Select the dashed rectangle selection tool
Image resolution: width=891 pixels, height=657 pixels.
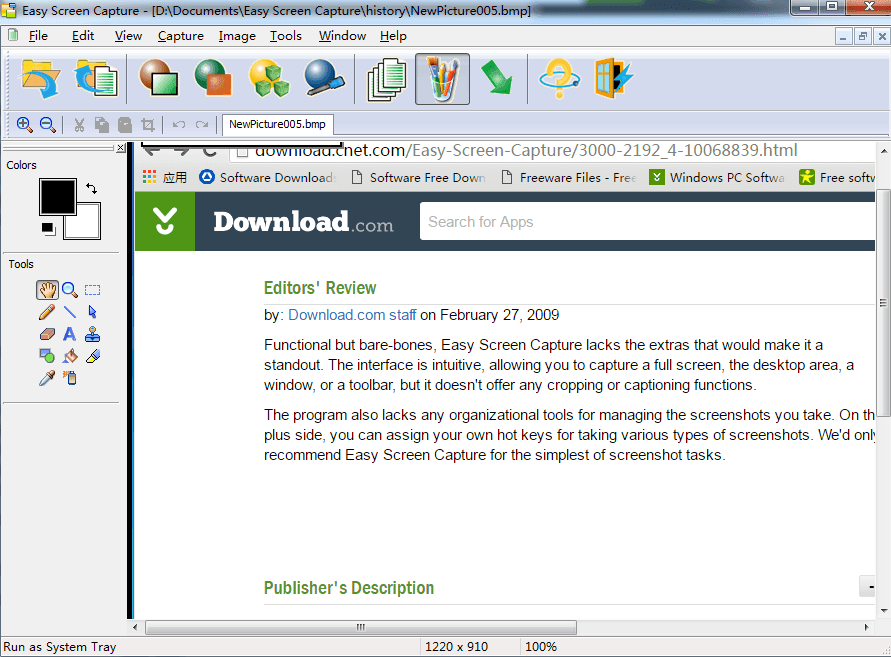coord(93,290)
